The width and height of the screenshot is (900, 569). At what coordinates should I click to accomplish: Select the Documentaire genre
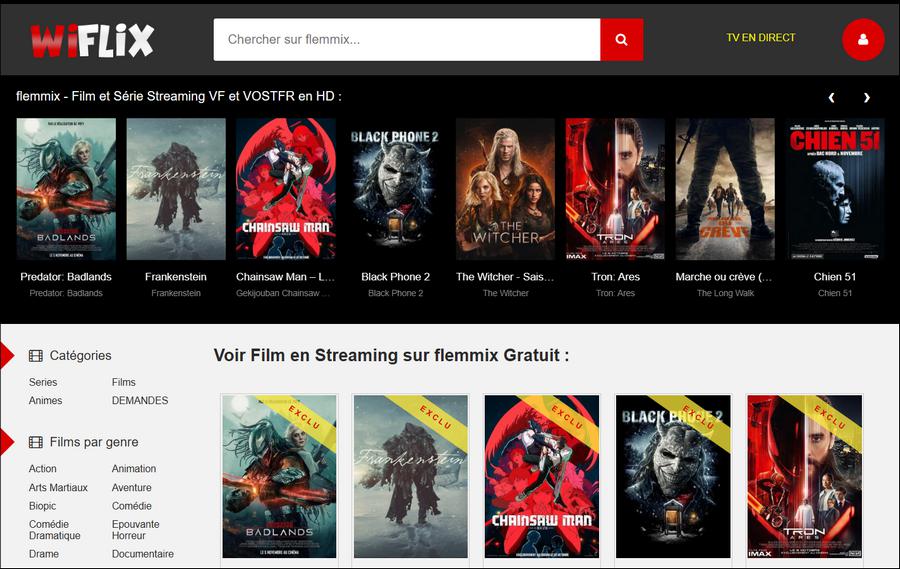coord(143,554)
